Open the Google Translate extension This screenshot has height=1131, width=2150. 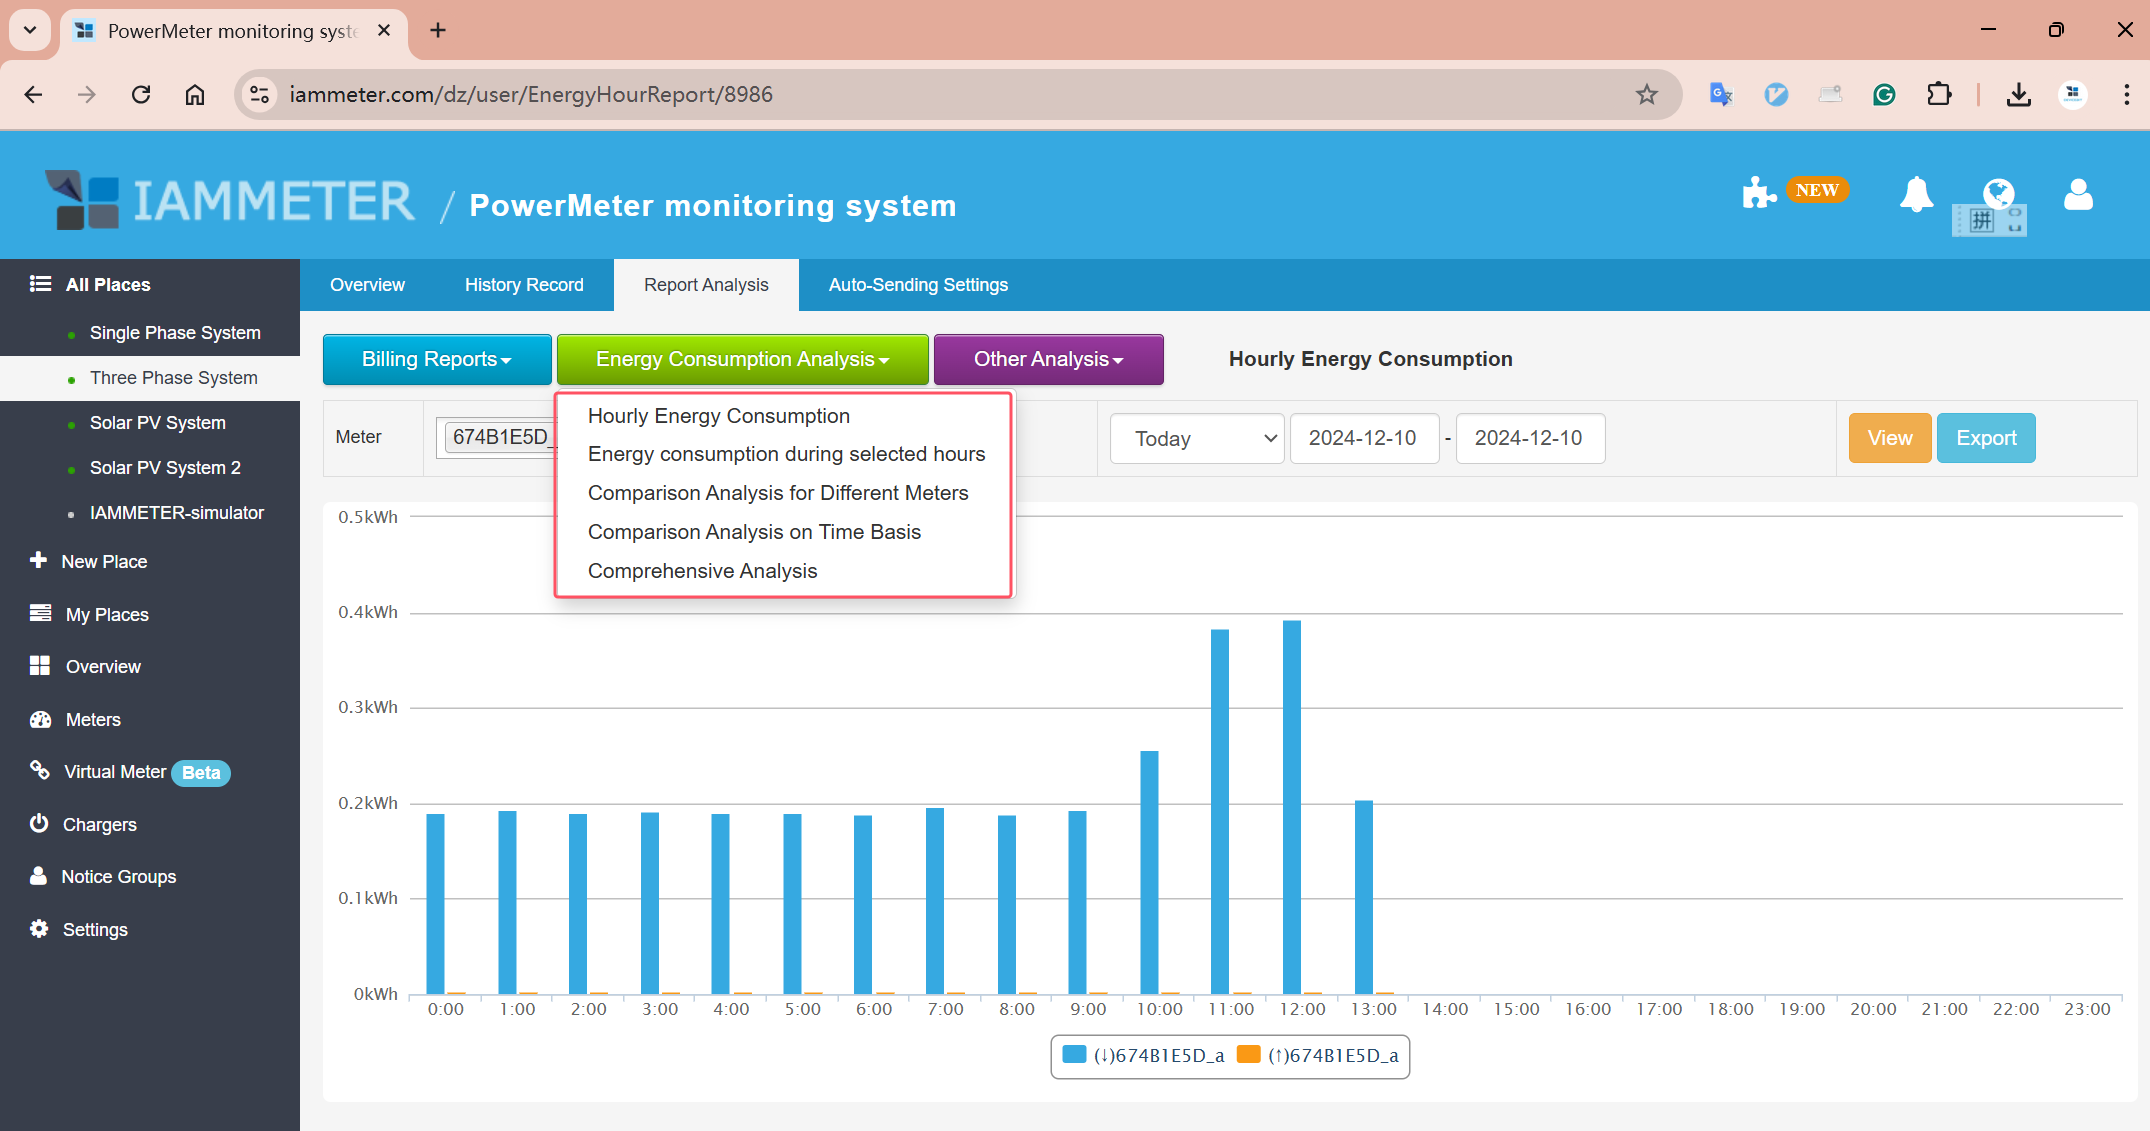1721,95
